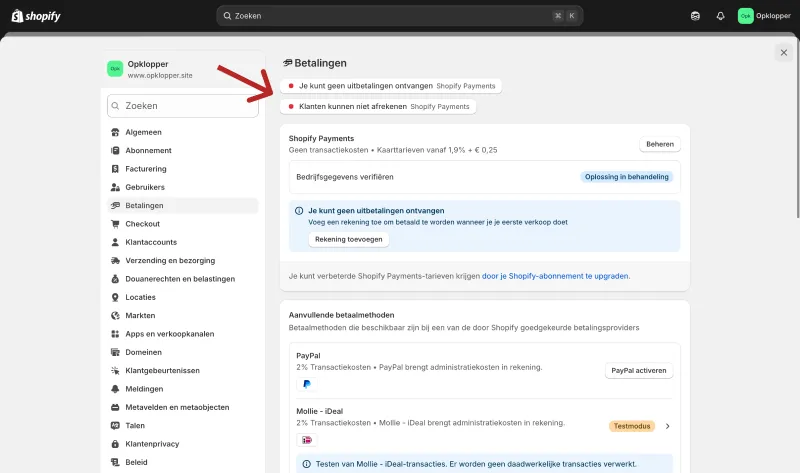The height and width of the screenshot is (473, 800).
Task: Click the PayPal activeren button
Action: [639, 370]
